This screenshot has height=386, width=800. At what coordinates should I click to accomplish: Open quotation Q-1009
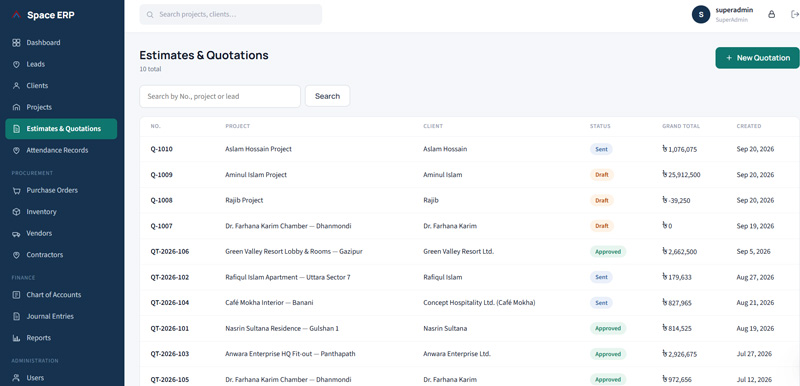161,175
